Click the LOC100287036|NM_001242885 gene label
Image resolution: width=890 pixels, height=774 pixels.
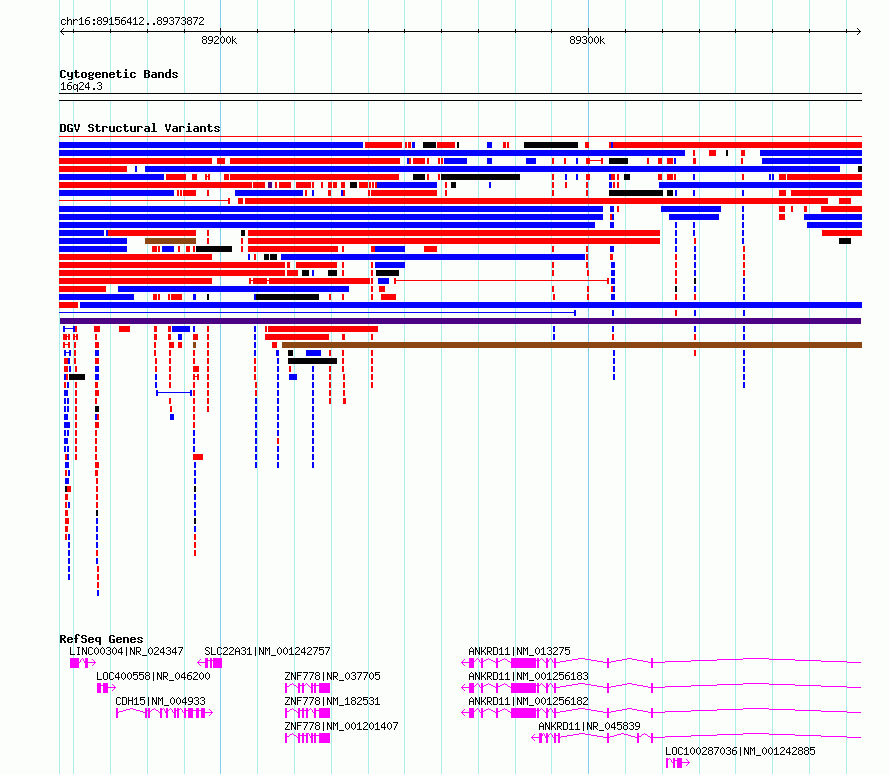[x=740, y=751]
